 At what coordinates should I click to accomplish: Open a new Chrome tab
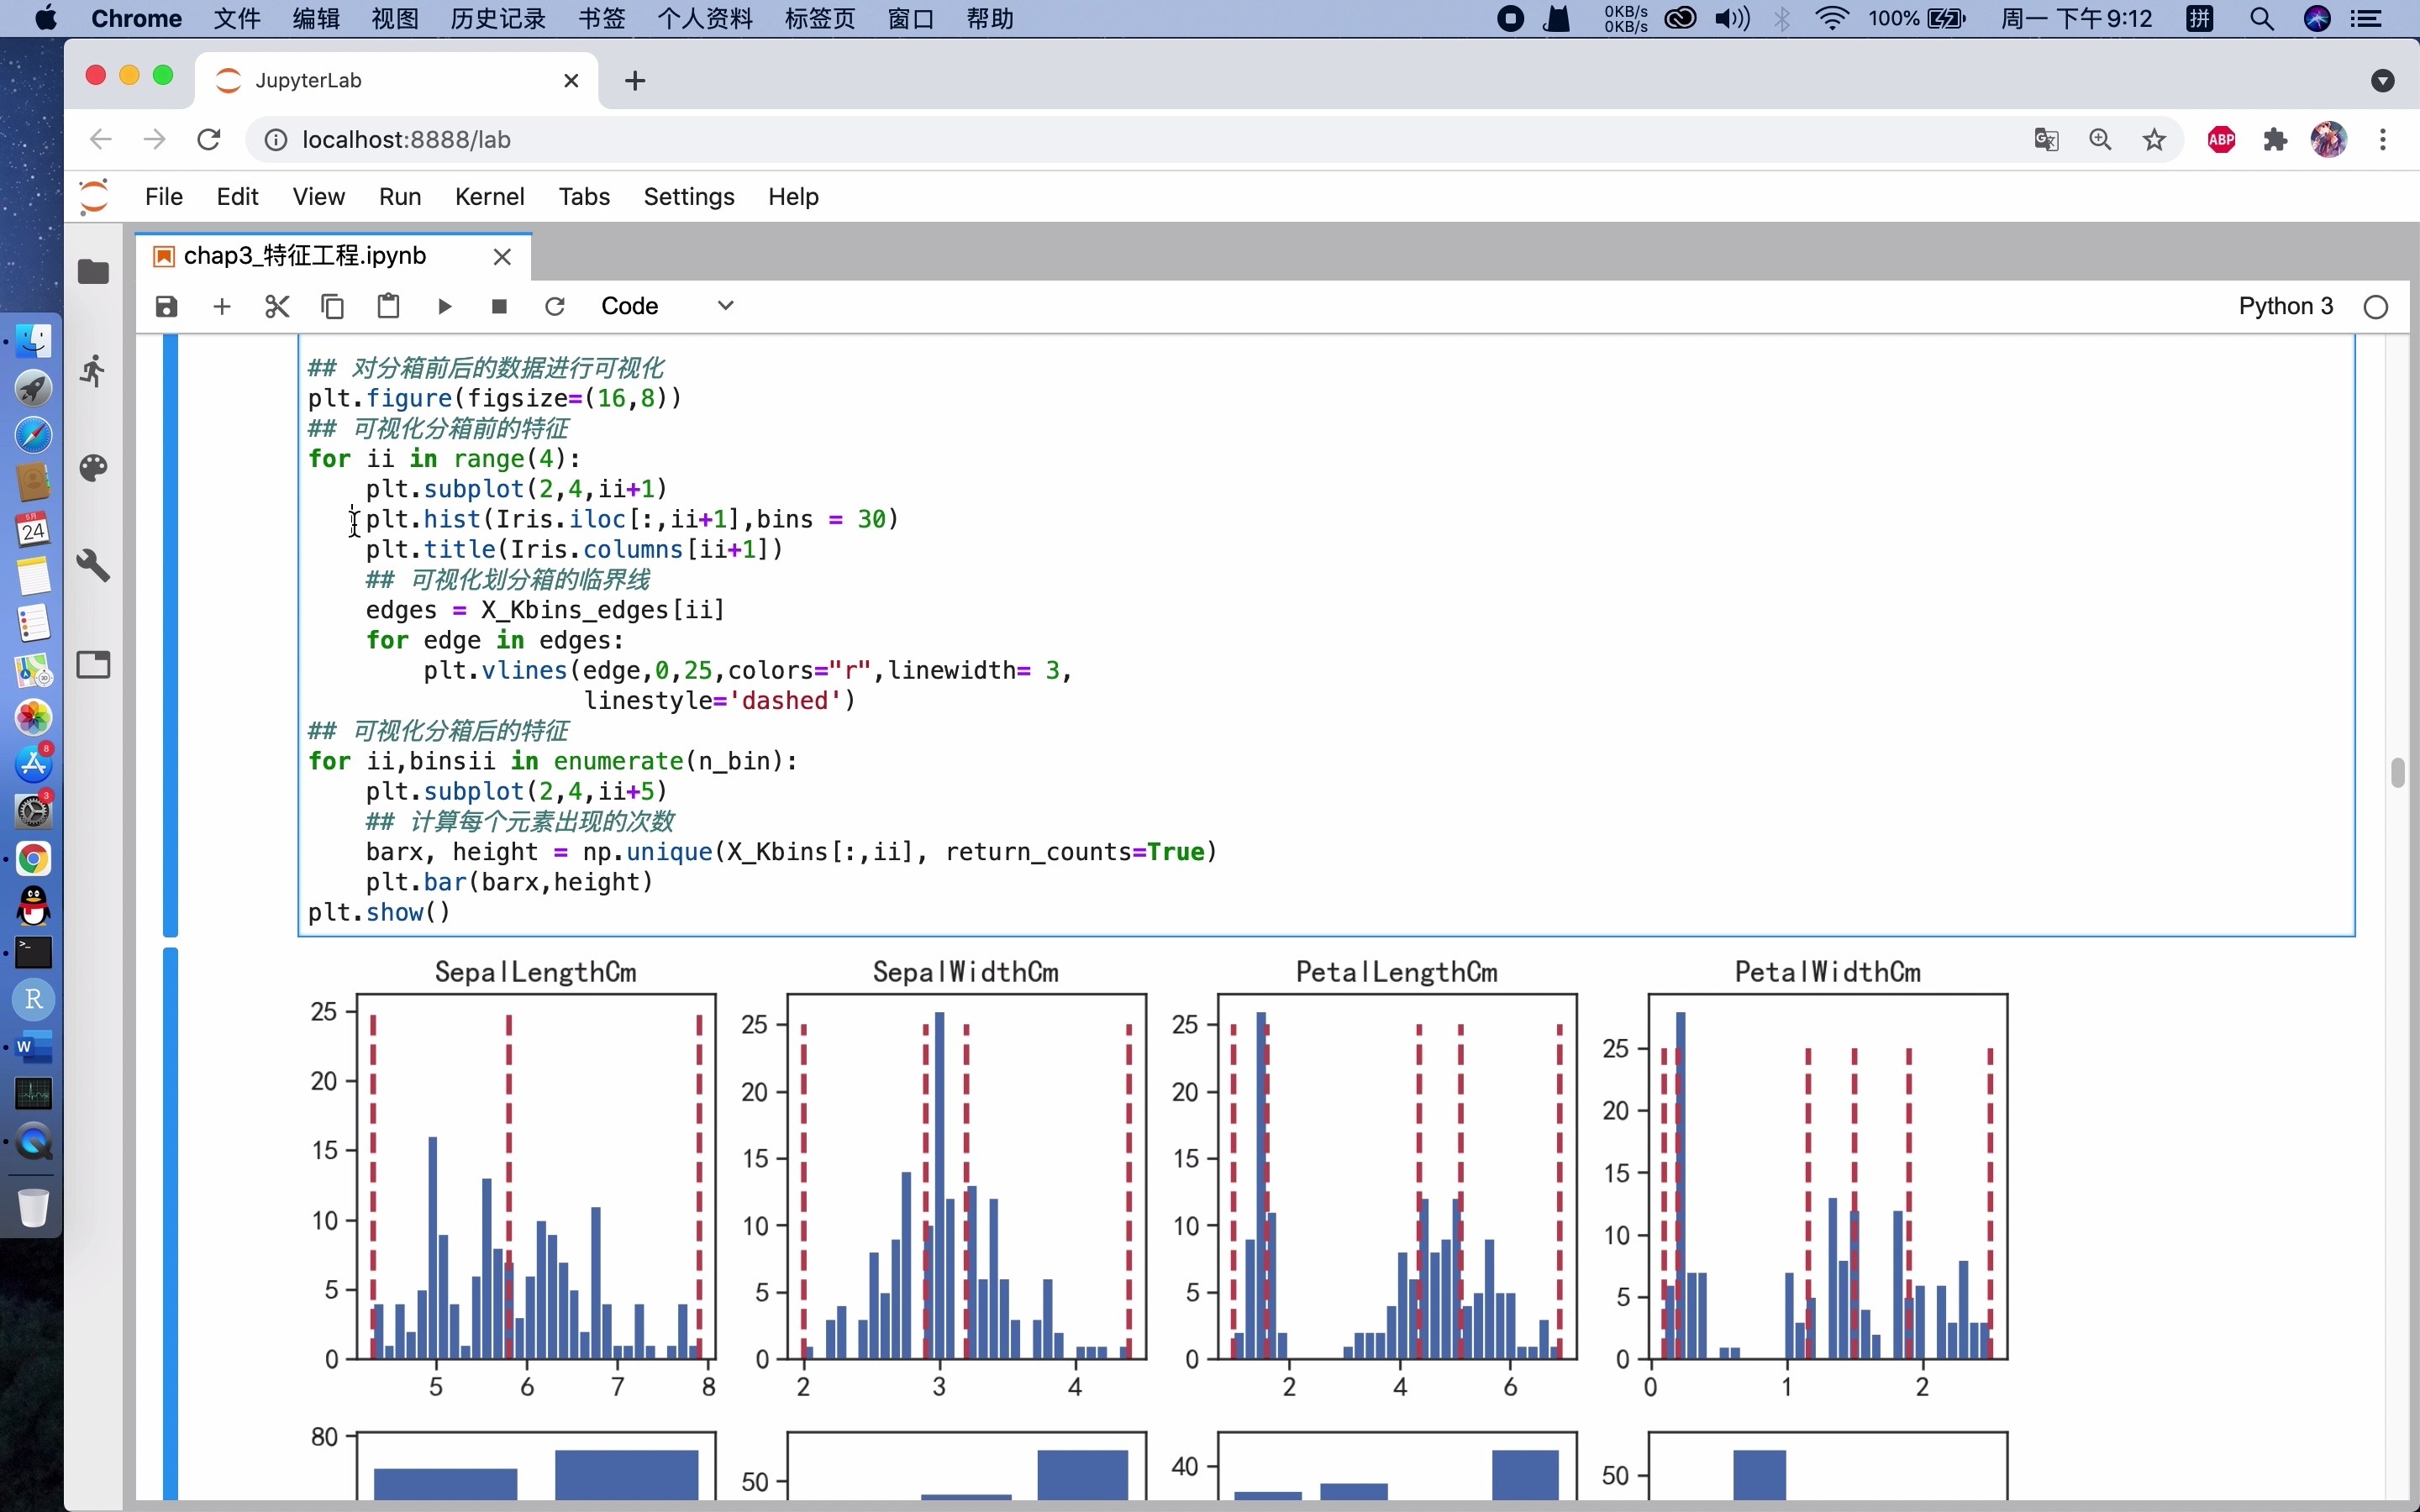(x=635, y=81)
